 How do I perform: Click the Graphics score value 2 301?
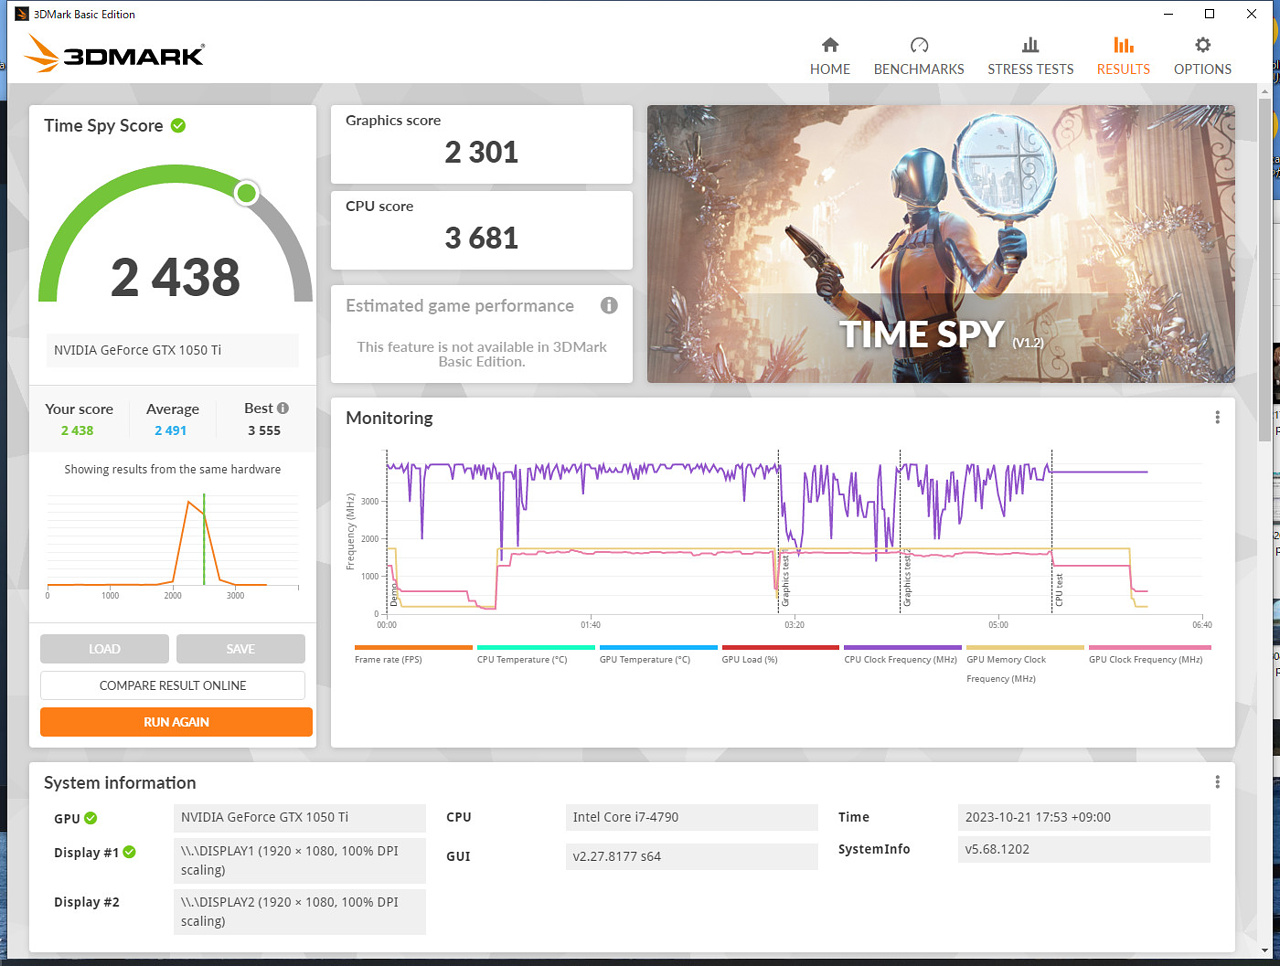481,152
